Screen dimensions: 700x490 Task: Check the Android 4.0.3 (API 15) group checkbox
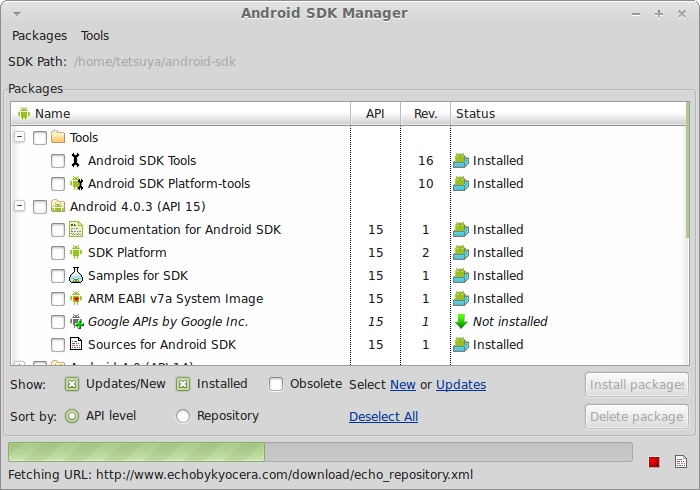40,207
